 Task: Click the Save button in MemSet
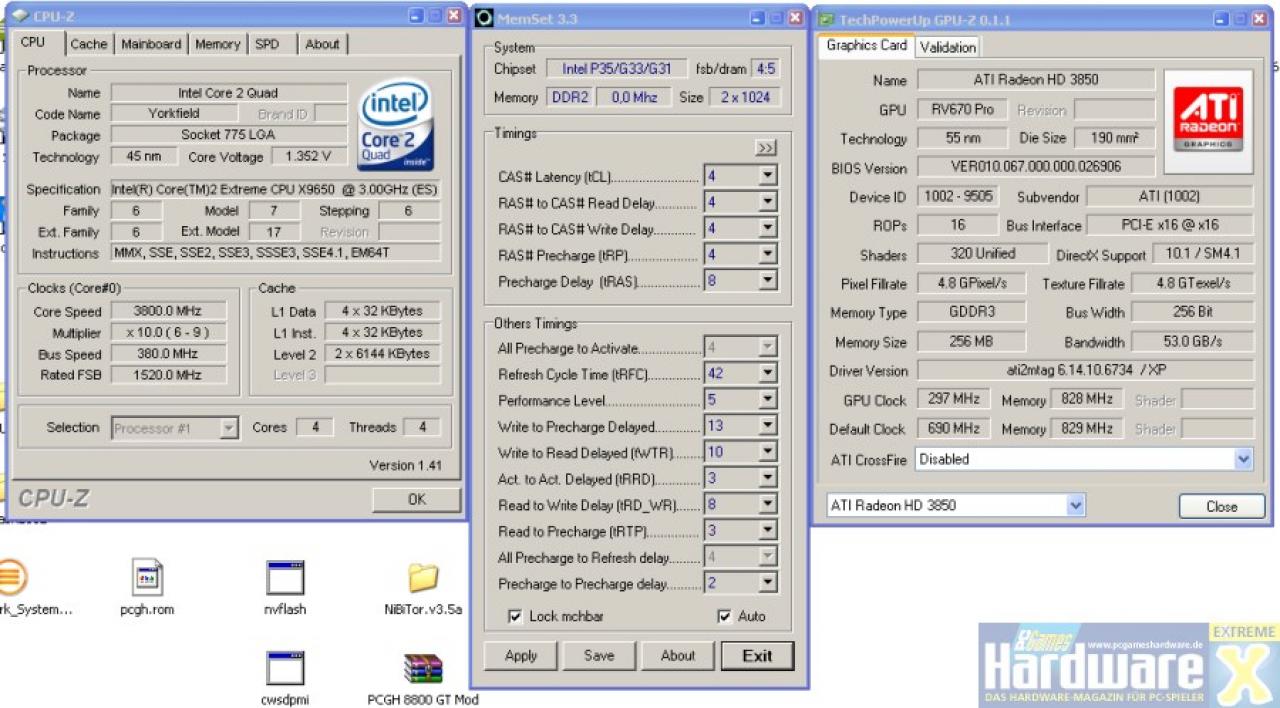599,656
